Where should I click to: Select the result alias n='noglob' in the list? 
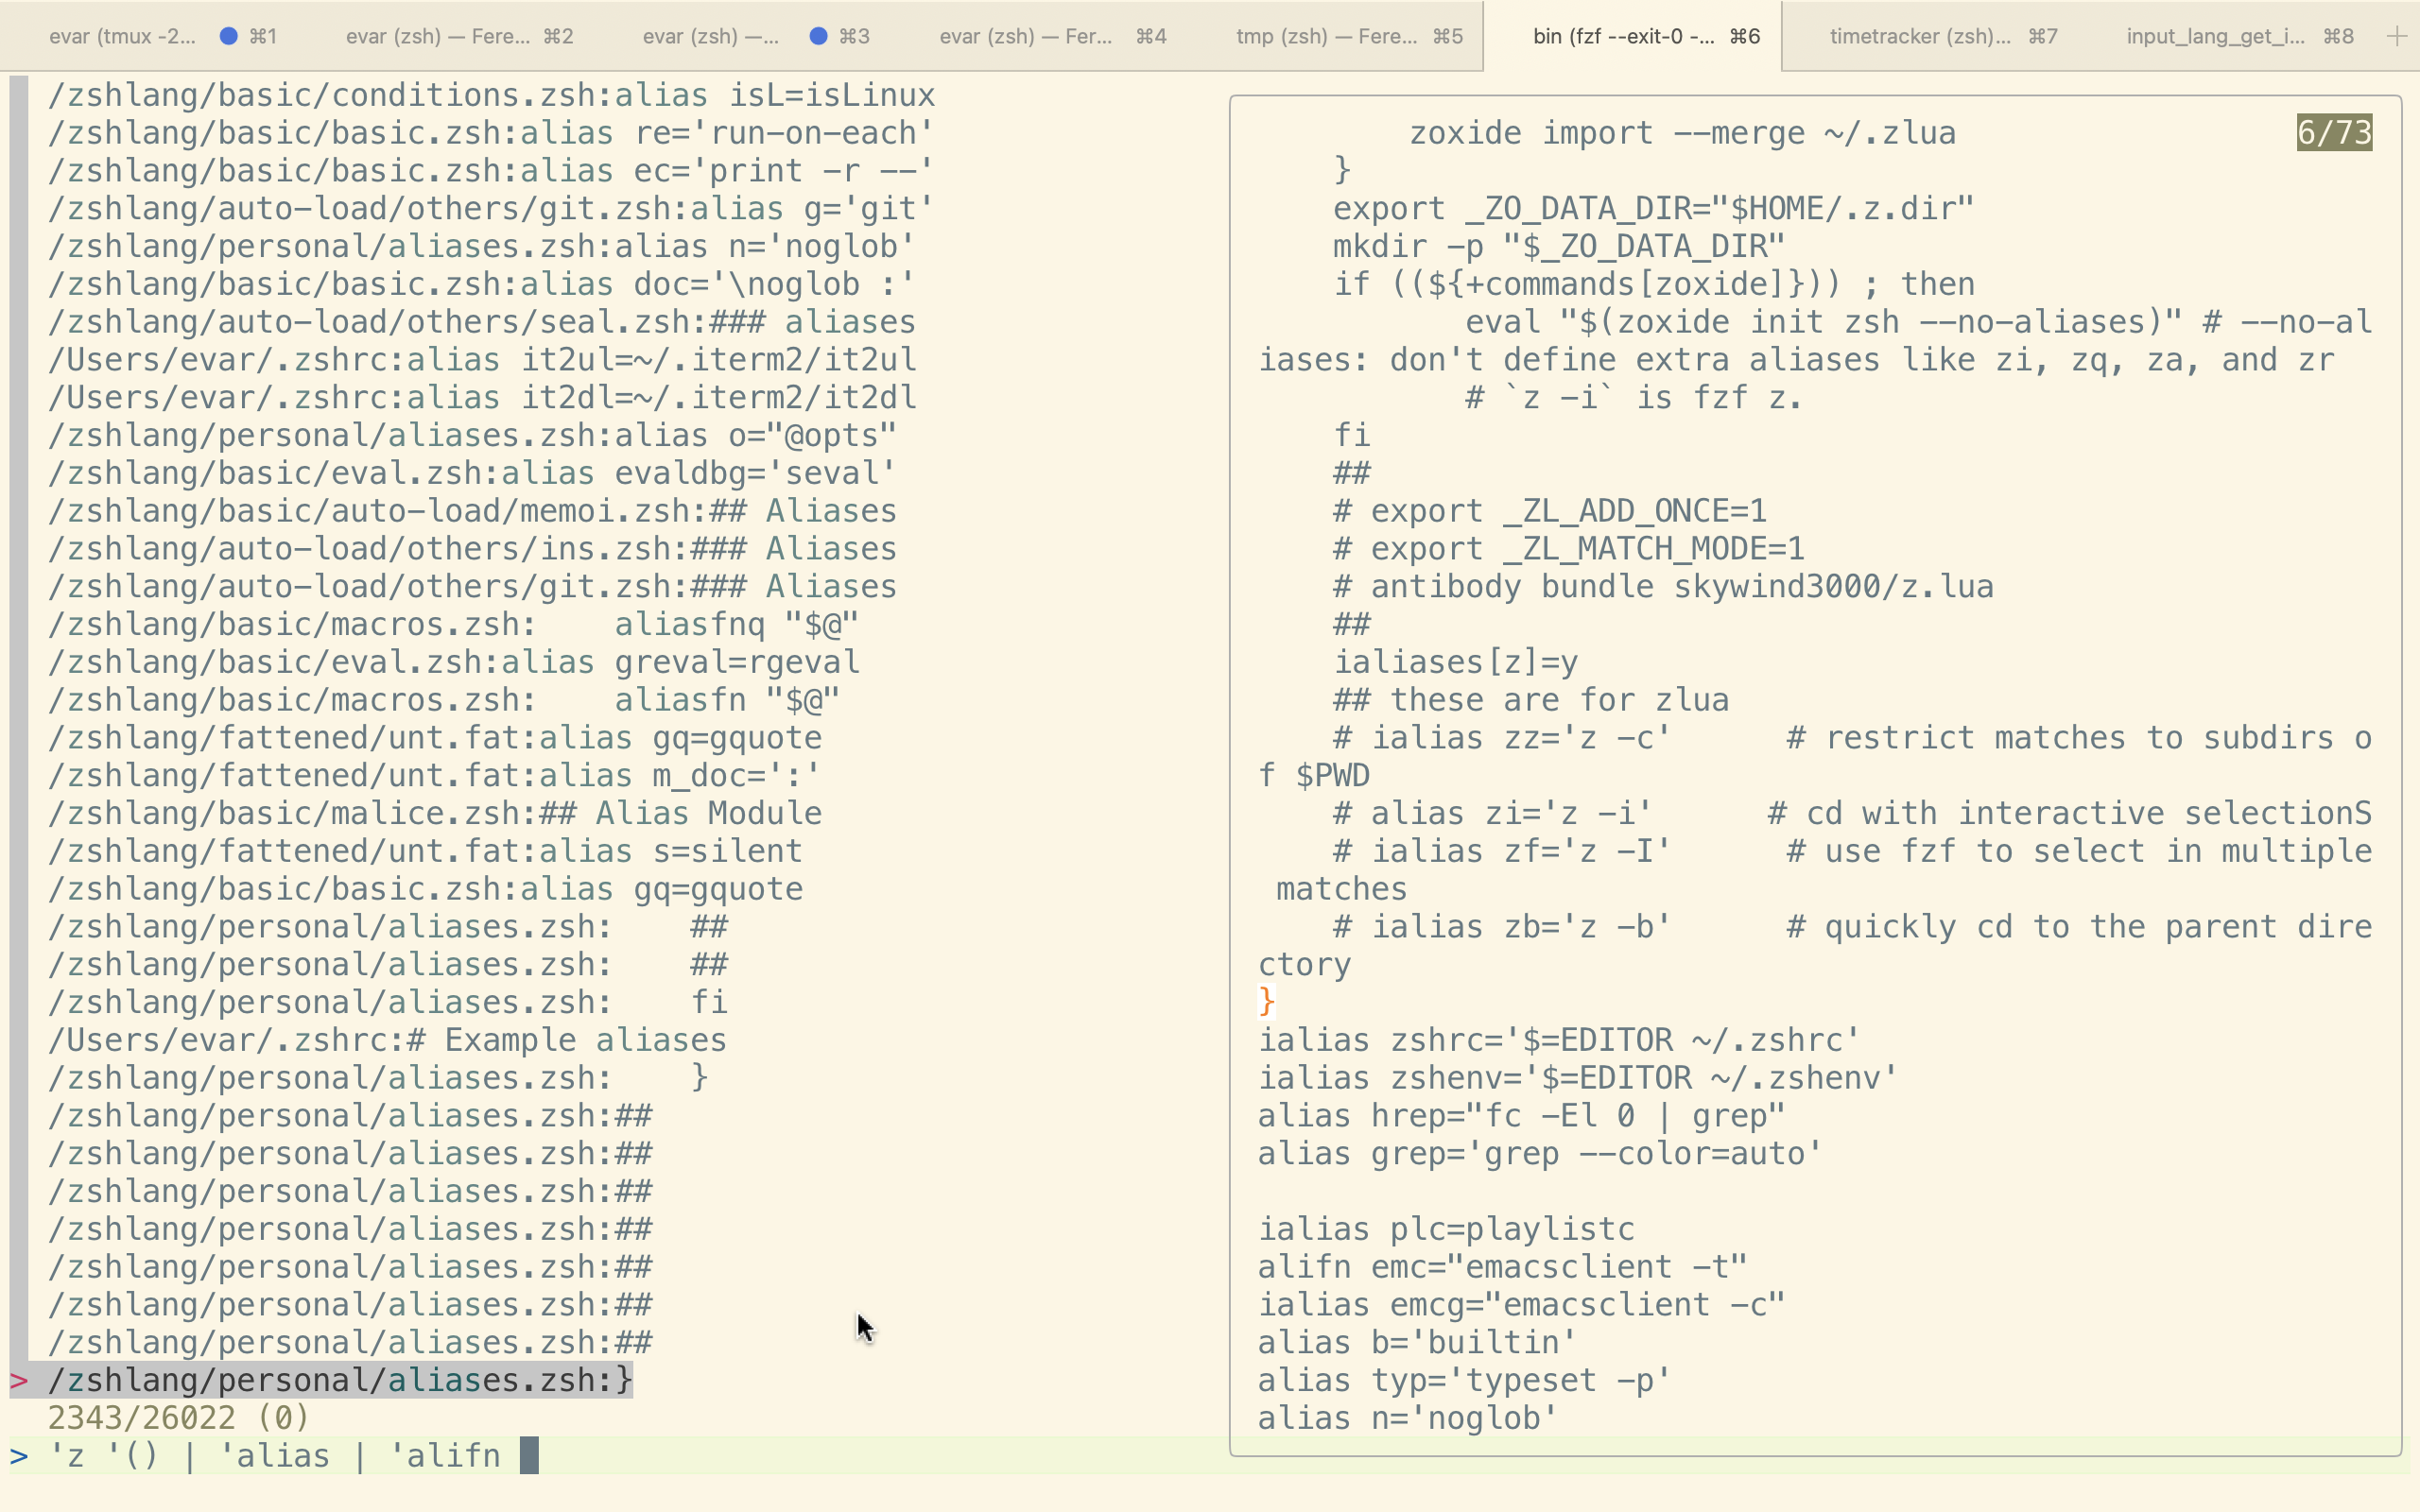[481, 246]
